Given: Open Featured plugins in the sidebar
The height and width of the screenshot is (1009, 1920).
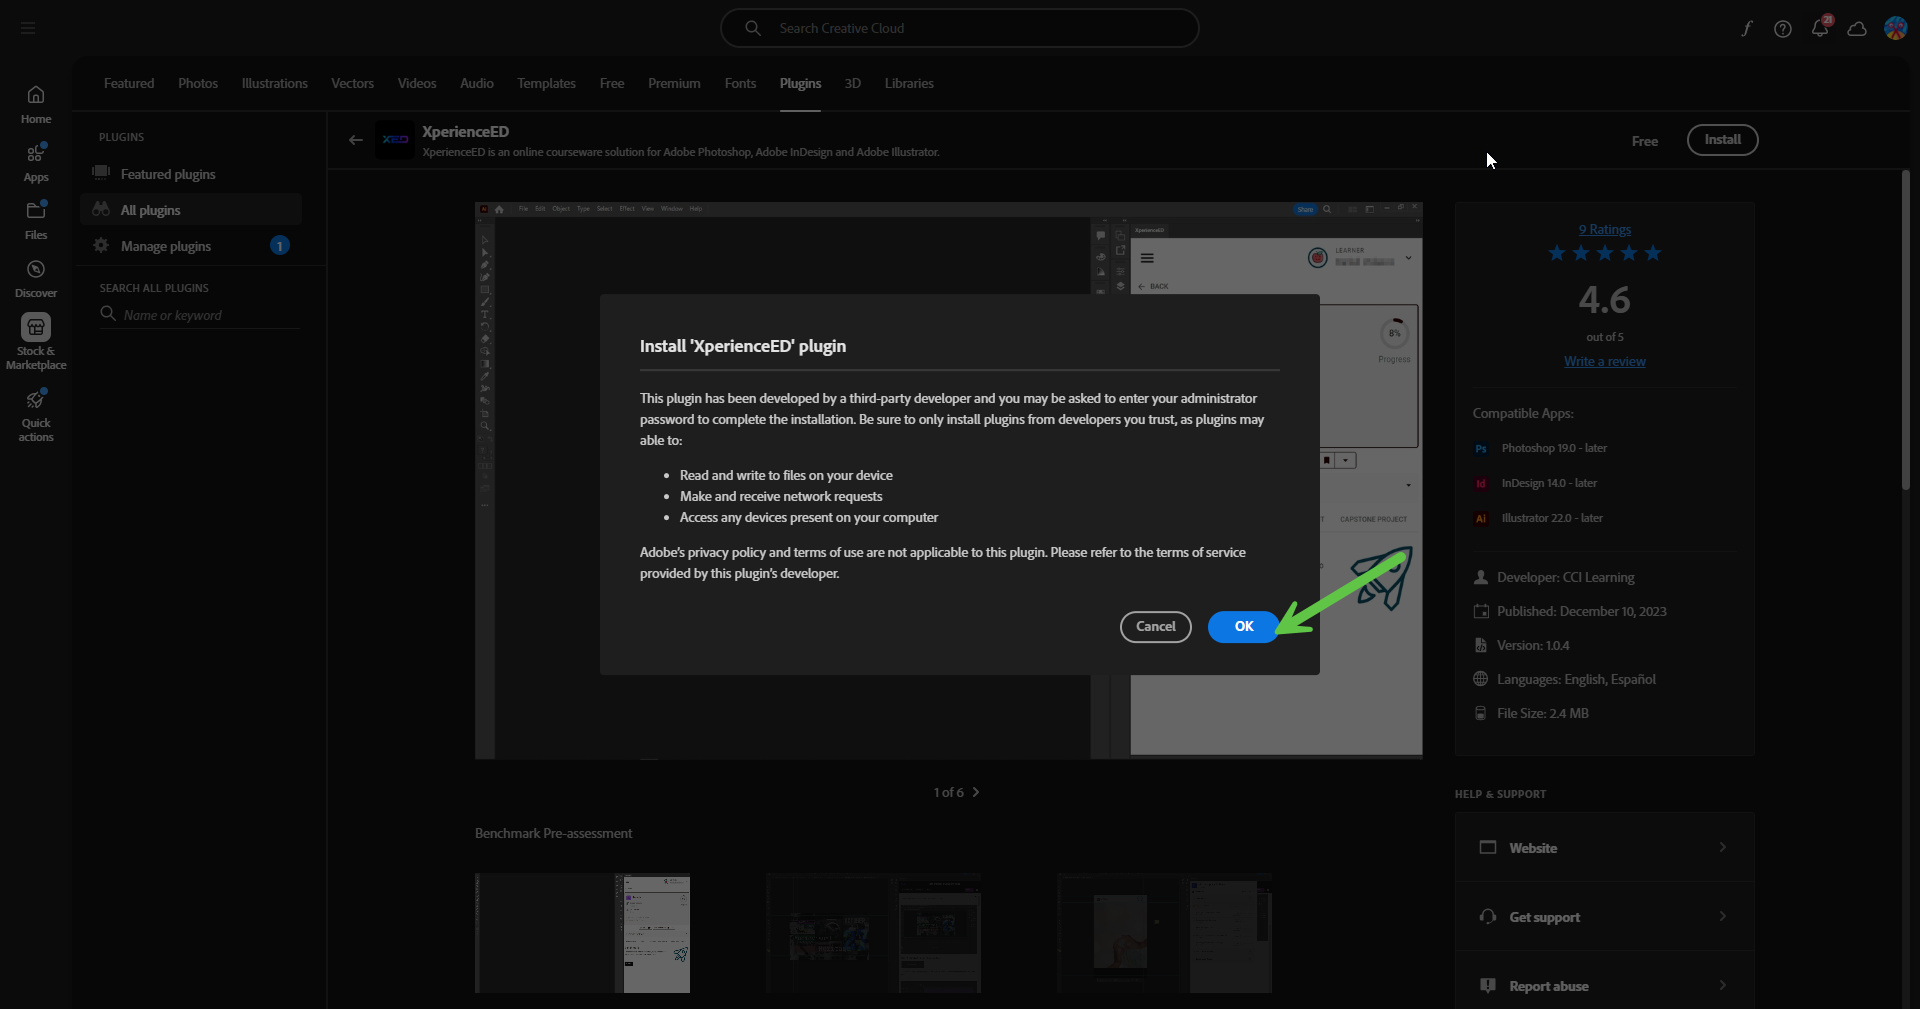Looking at the screenshot, I should click(x=191, y=174).
